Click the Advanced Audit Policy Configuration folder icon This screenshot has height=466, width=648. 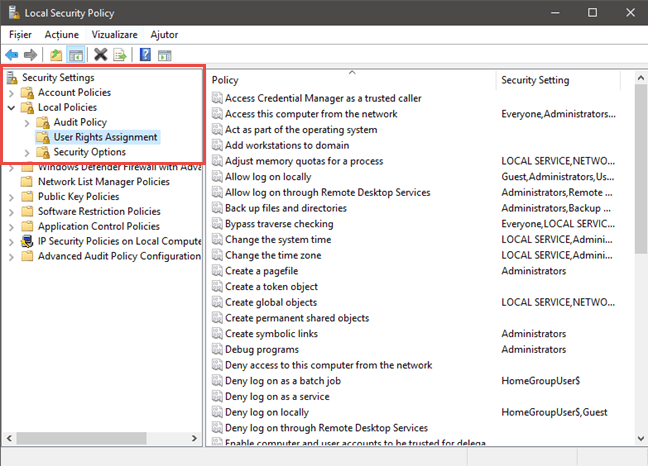pyautogui.click(x=27, y=256)
